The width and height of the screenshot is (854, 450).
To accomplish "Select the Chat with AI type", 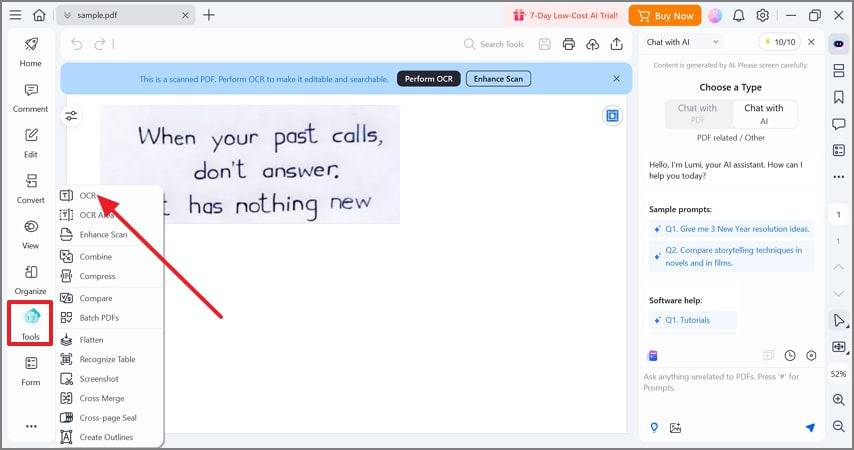I will click(x=764, y=114).
